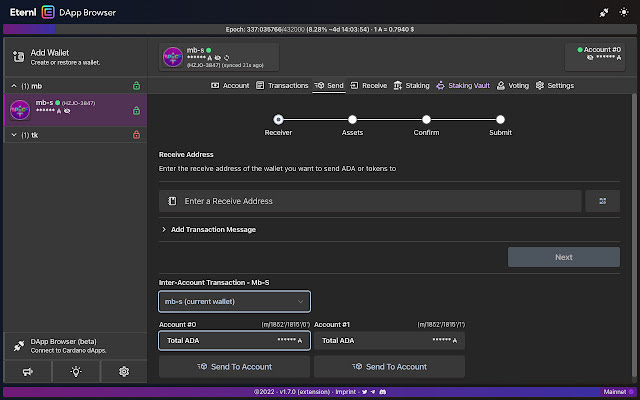The image size is (640, 400).
Task: Open the wallet Settings tab
Action: (x=555, y=85)
